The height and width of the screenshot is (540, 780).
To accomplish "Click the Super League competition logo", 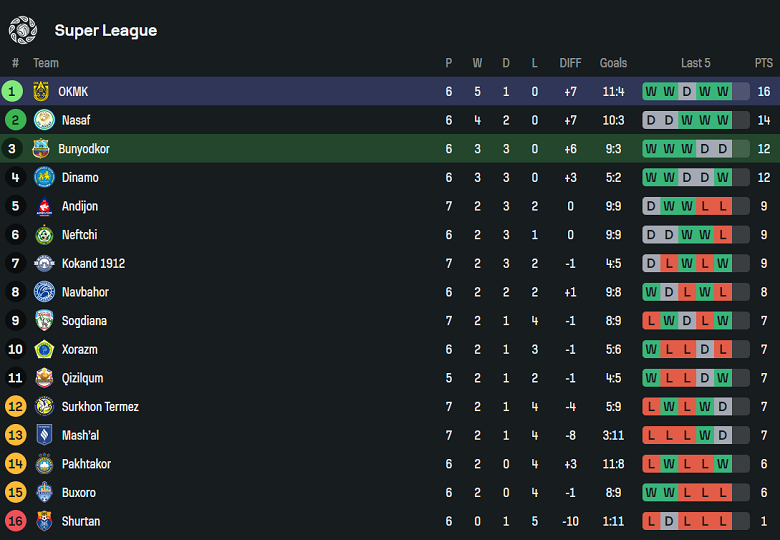I will [x=22, y=30].
